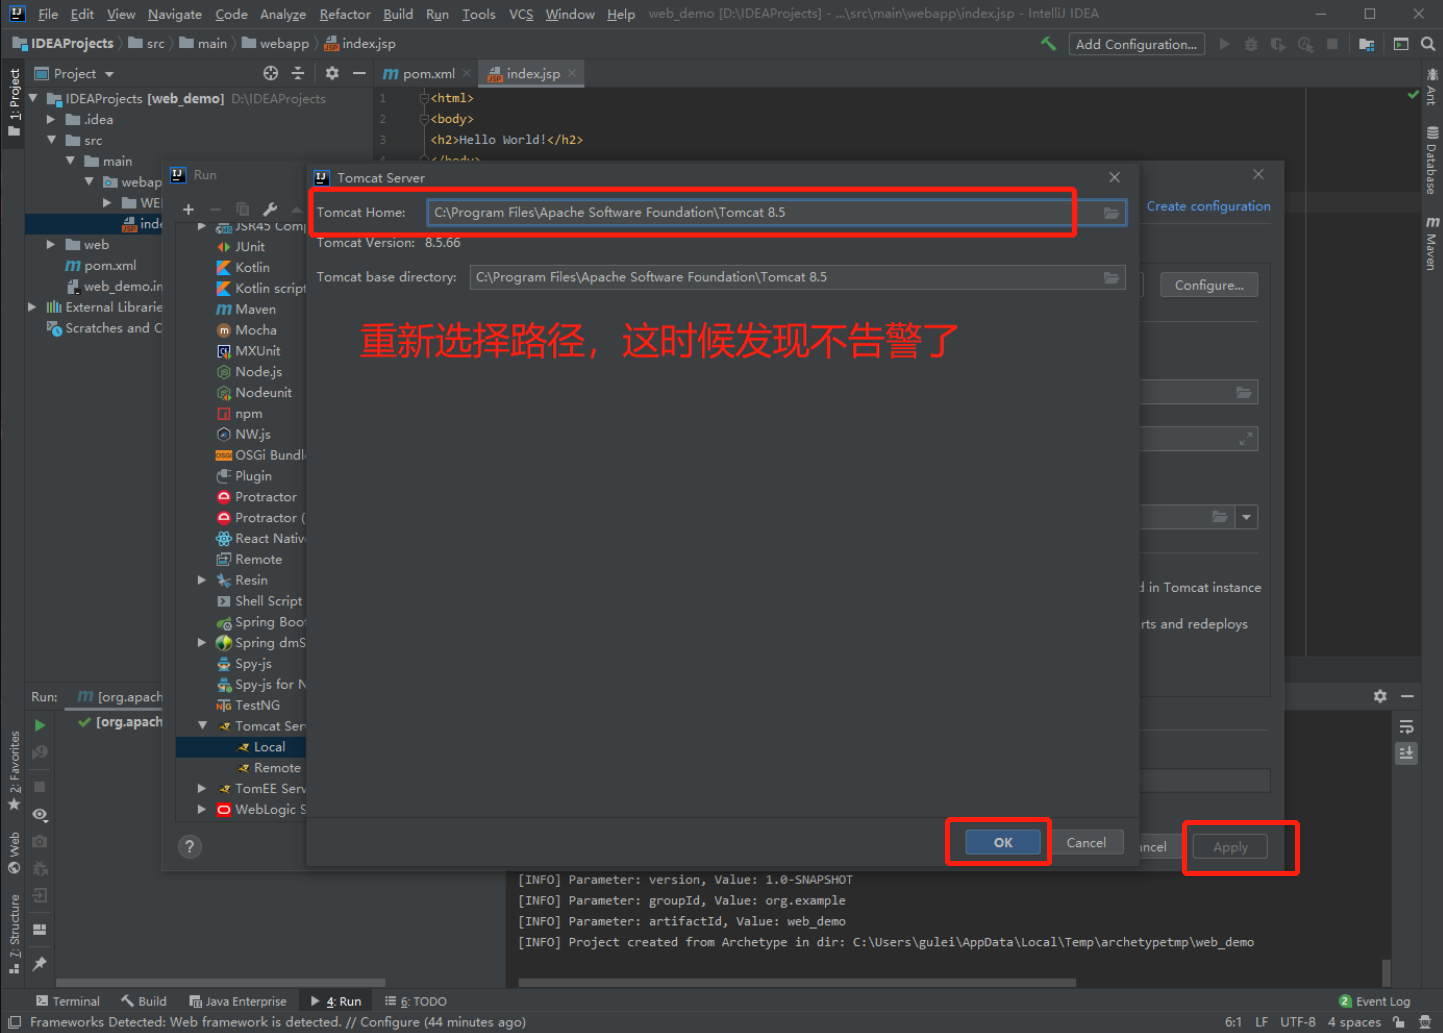Click the Search Everywhere magnifier icon
This screenshot has height=1033, width=1443.
[1428, 44]
